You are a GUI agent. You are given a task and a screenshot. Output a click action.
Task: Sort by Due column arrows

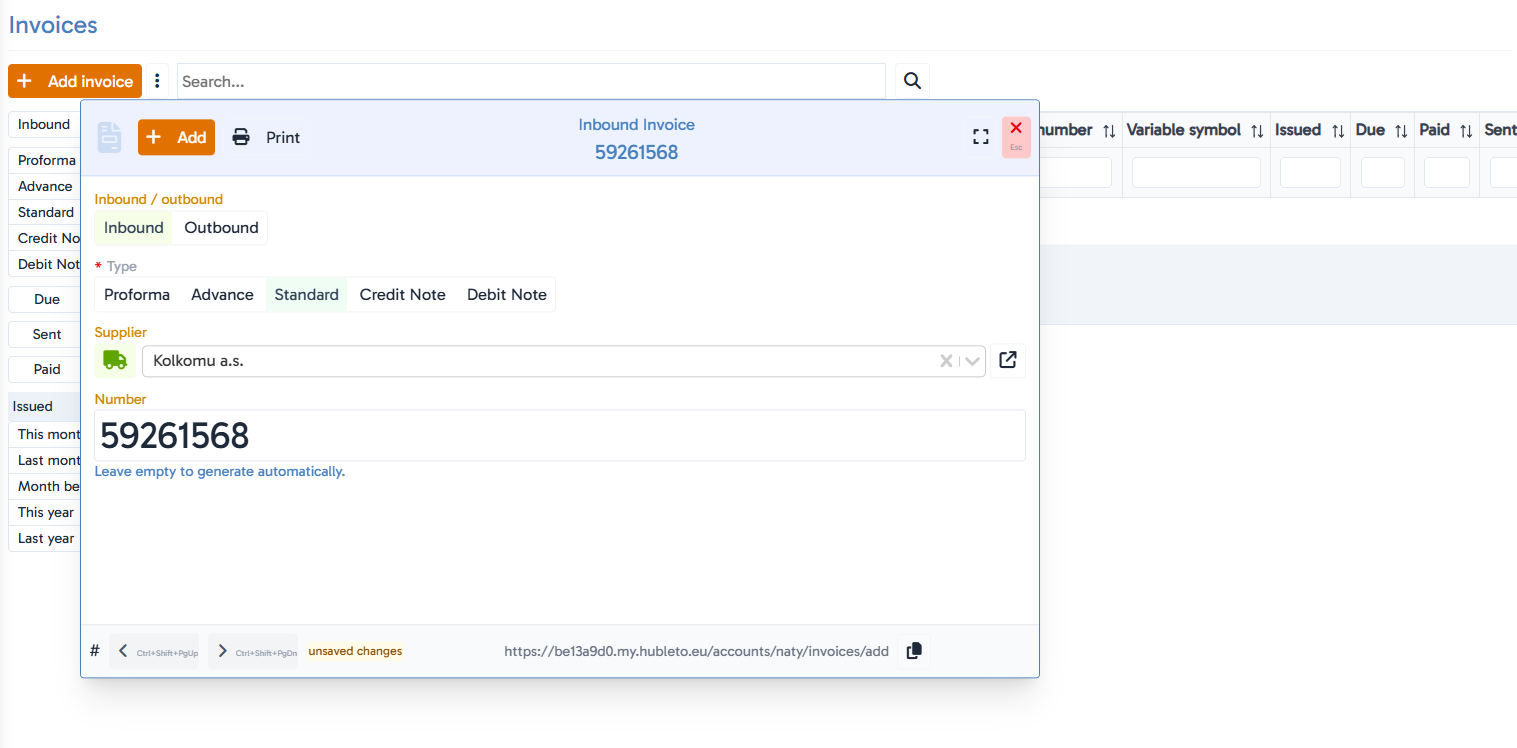(1401, 131)
